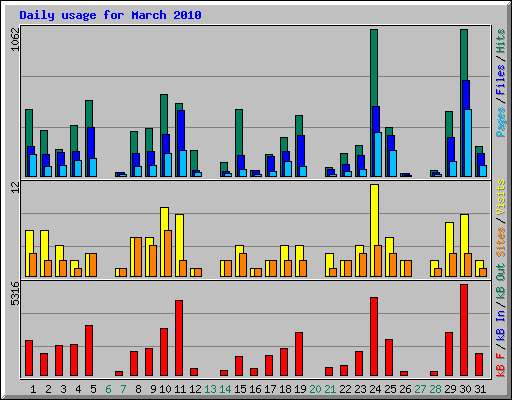Click day 31 on the x-axis
The height and width of the screenshot is (400, 512).
pos(480,389)
